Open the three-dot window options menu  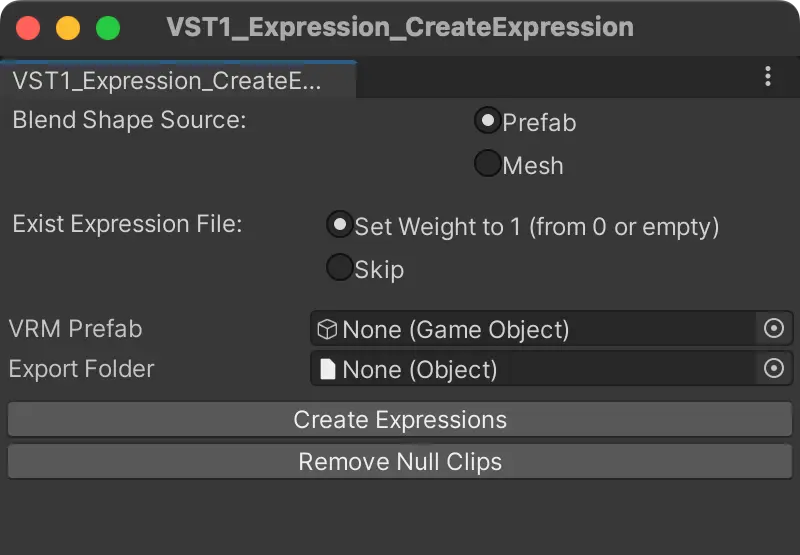[x=768, y=77]
